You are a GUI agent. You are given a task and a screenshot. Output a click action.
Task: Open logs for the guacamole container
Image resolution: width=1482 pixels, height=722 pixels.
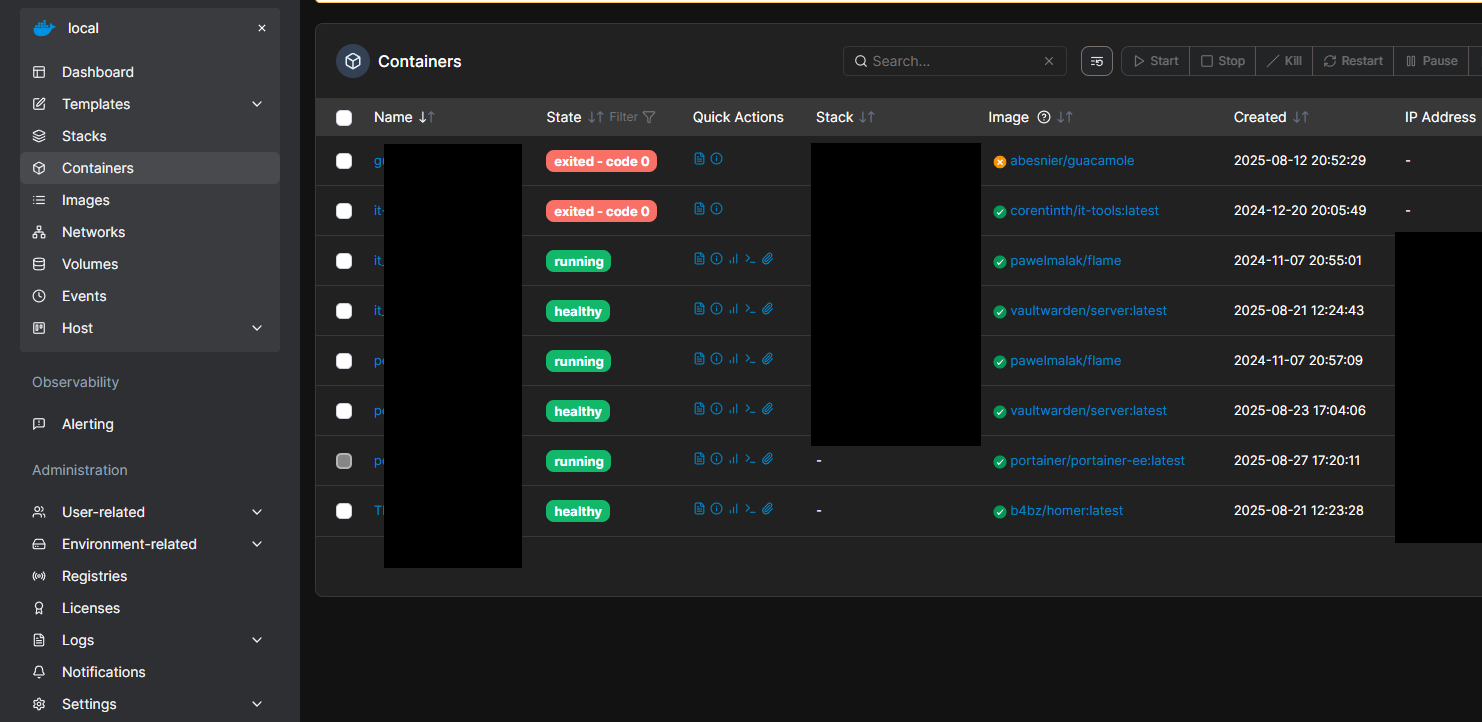[x=699, y=159]
